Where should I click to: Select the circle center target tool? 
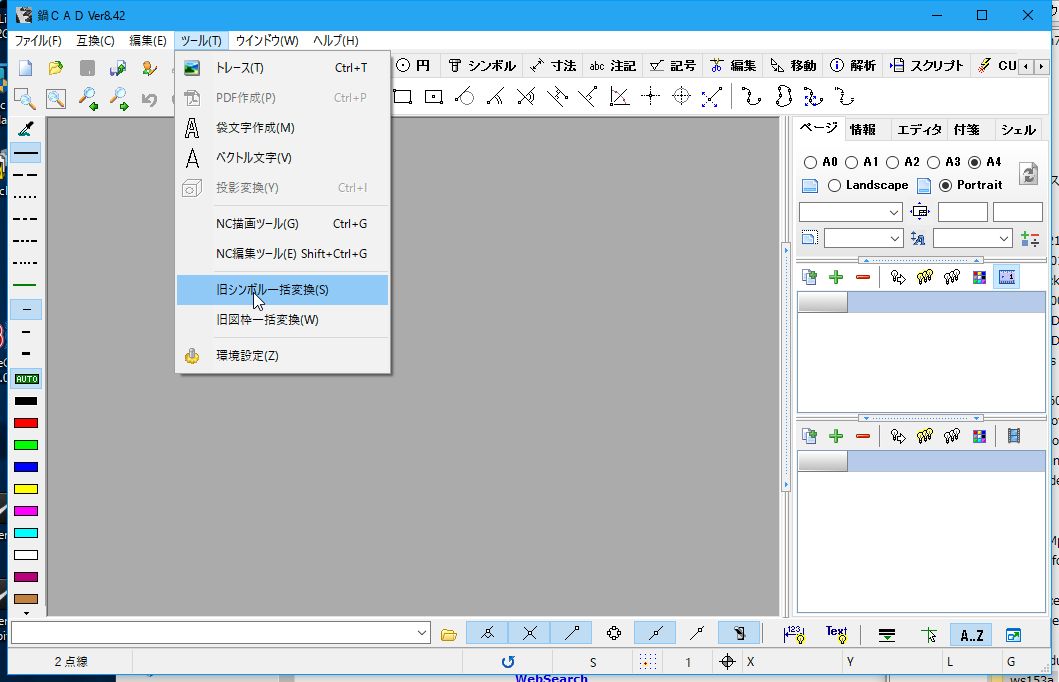pos(681,97)
